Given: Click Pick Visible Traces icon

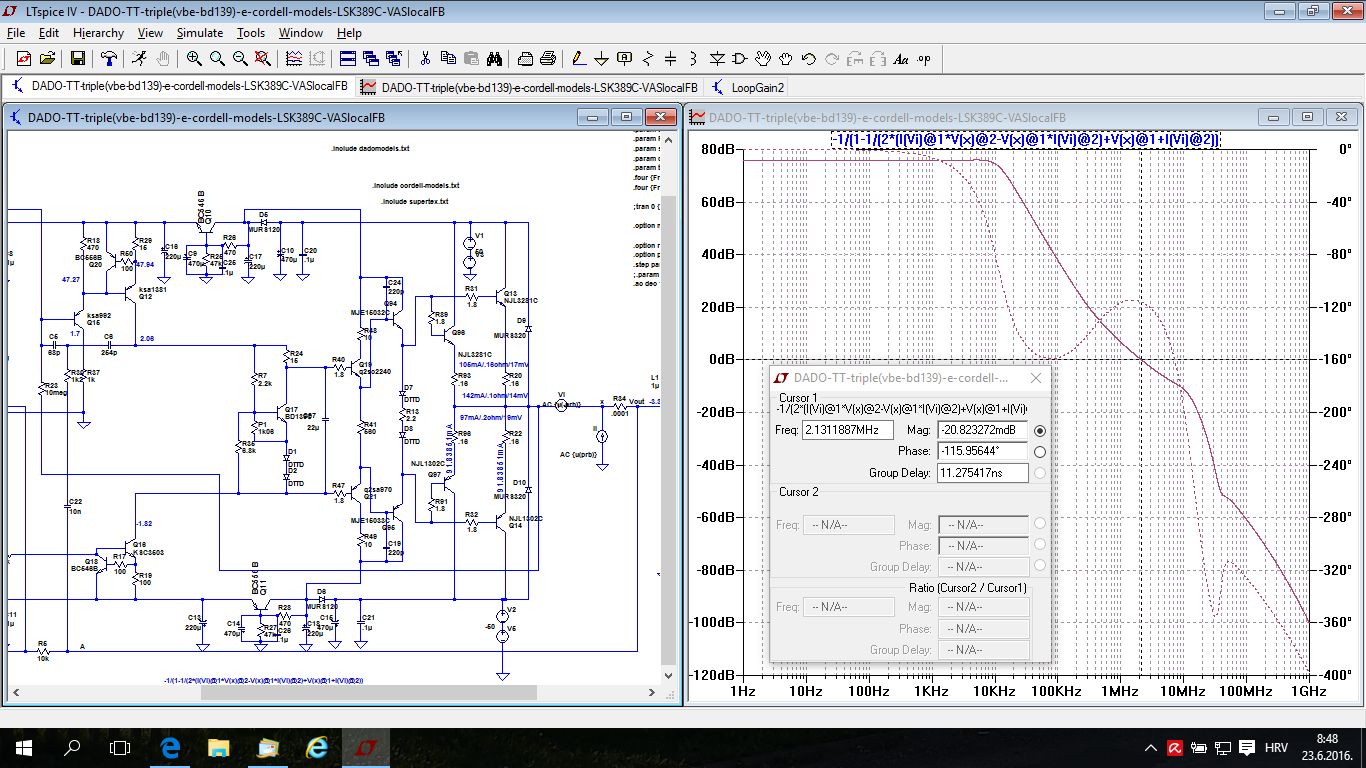Looking at the screenshot, I should [x=295, y=59].
